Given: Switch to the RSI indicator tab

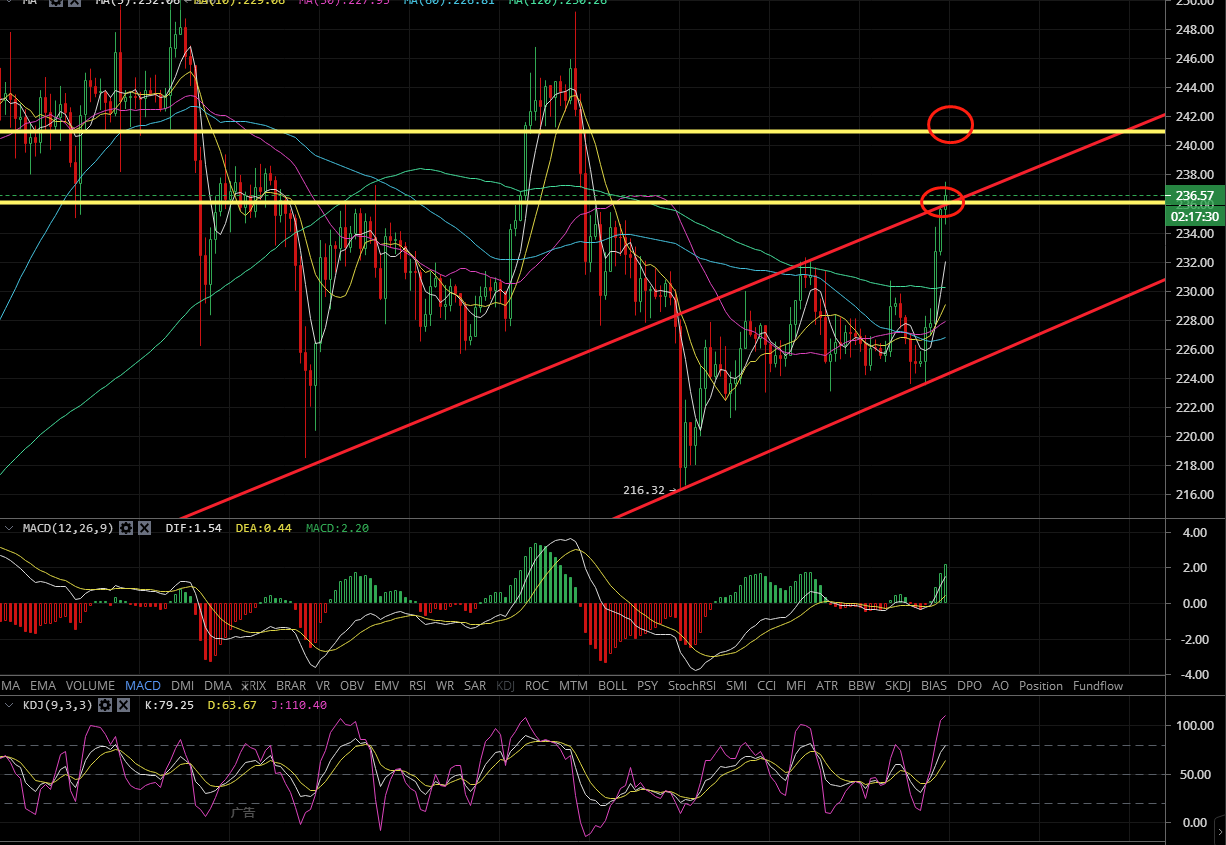Looking at the screenshot, I should click(x=417, y=686).
